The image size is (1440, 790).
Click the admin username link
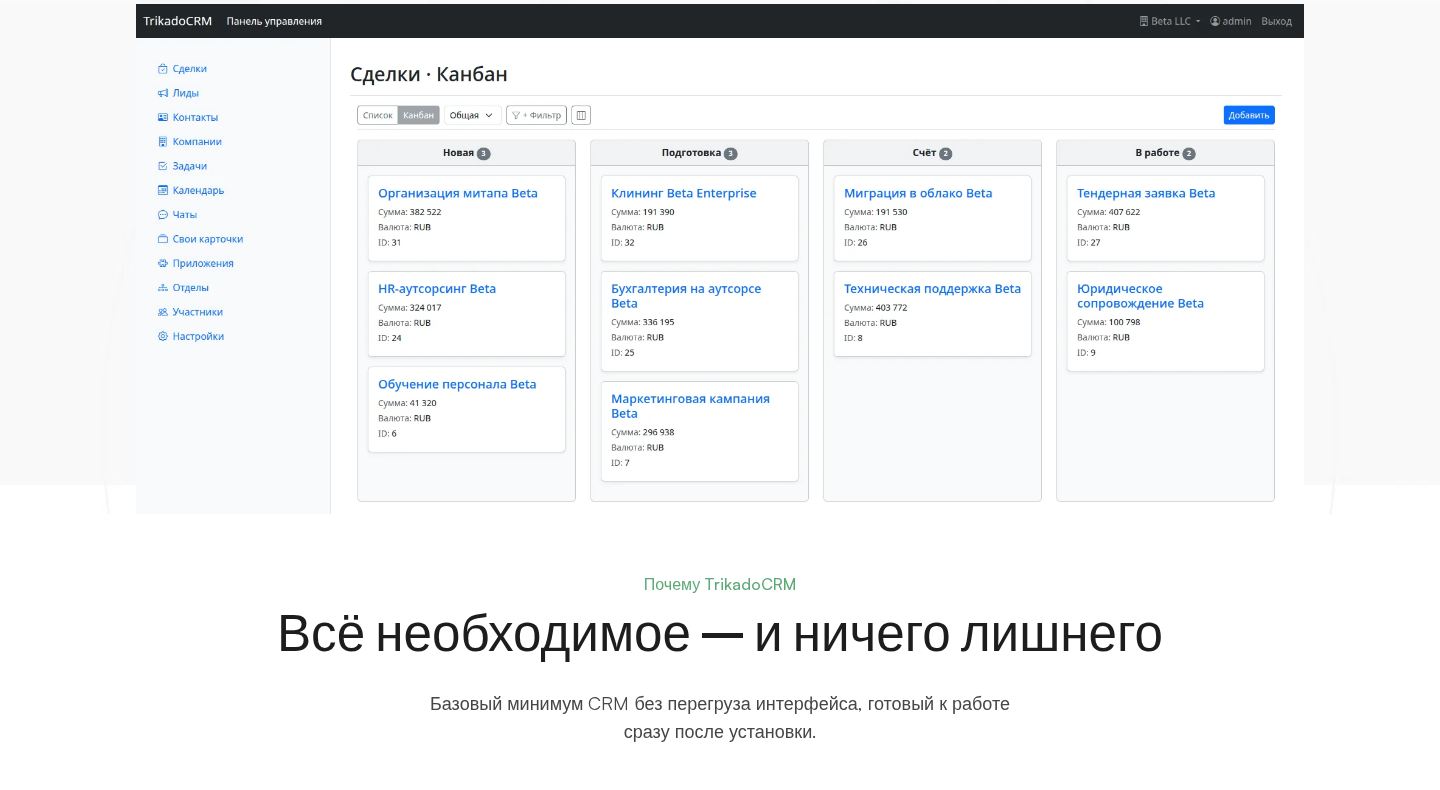tap(1237, 21)
